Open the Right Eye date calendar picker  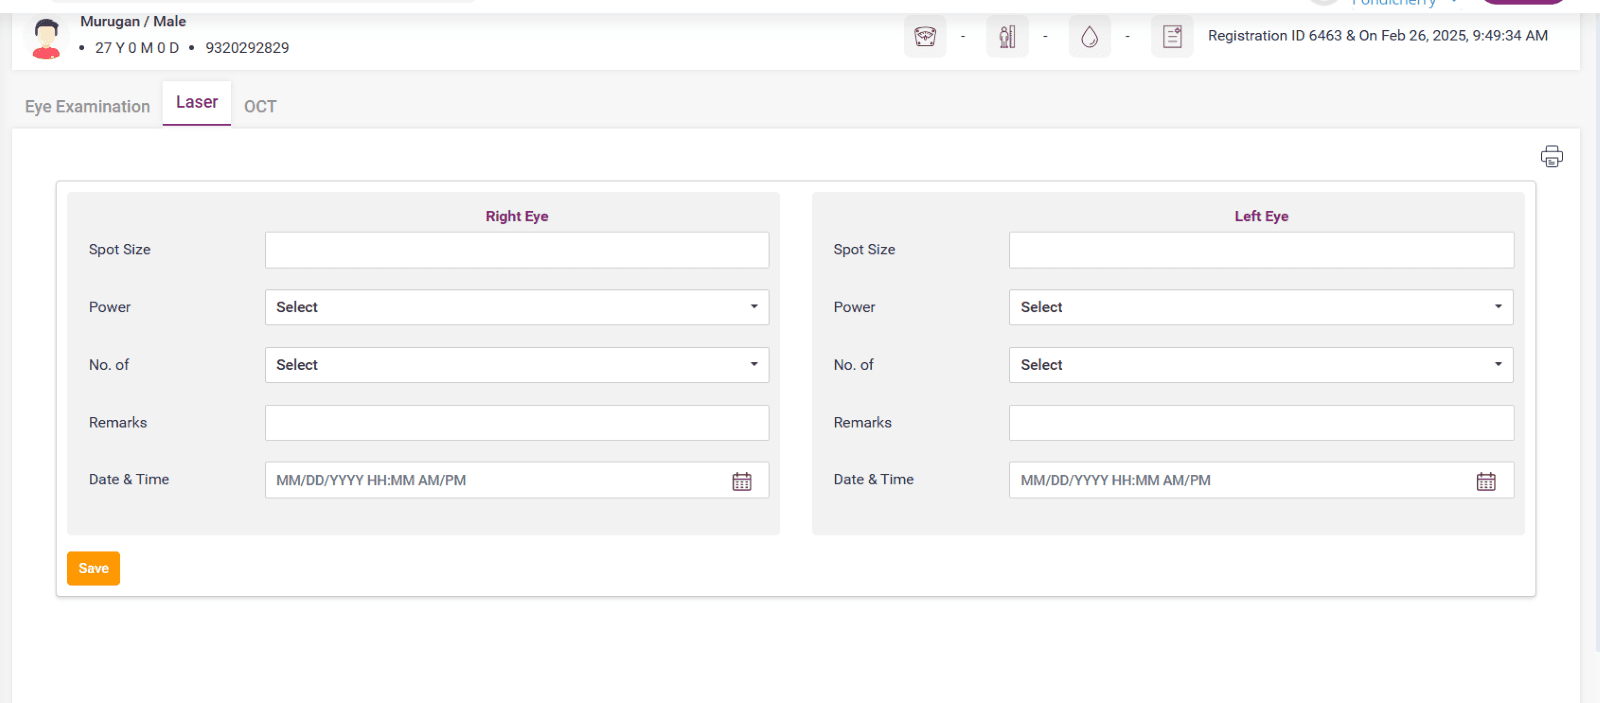[741, 481]
